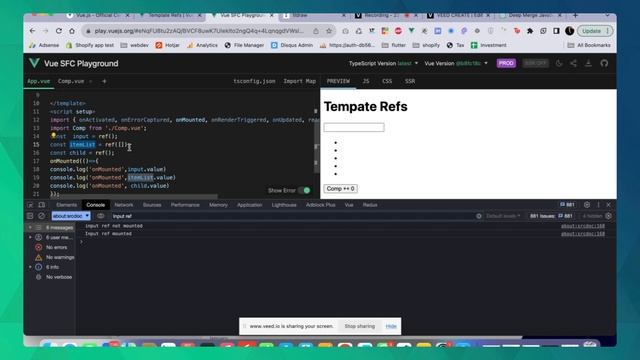This screenshot has height=360, width=640.
Task: Open a new browser tab
Action: 575,16
